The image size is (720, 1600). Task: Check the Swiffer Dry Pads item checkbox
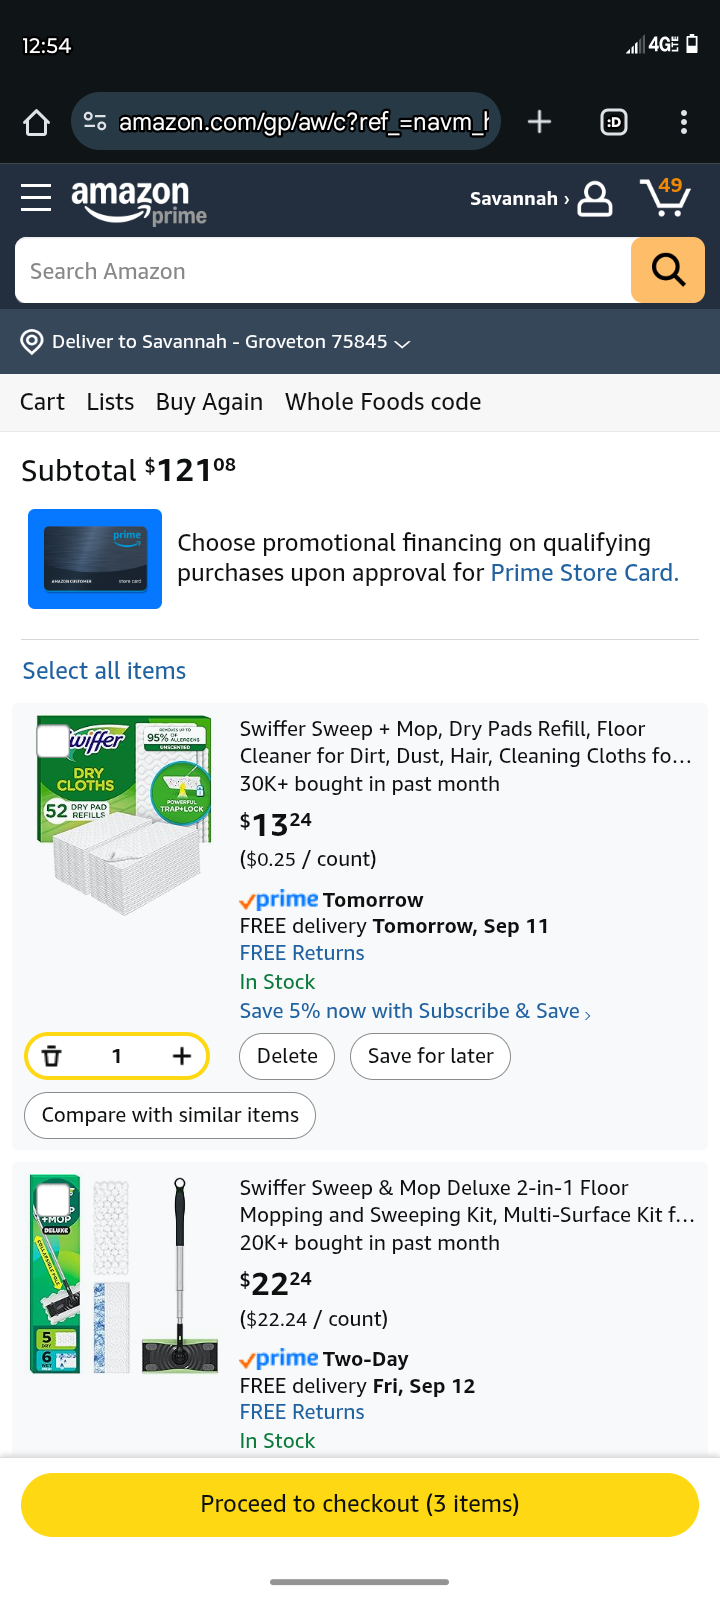53,741
